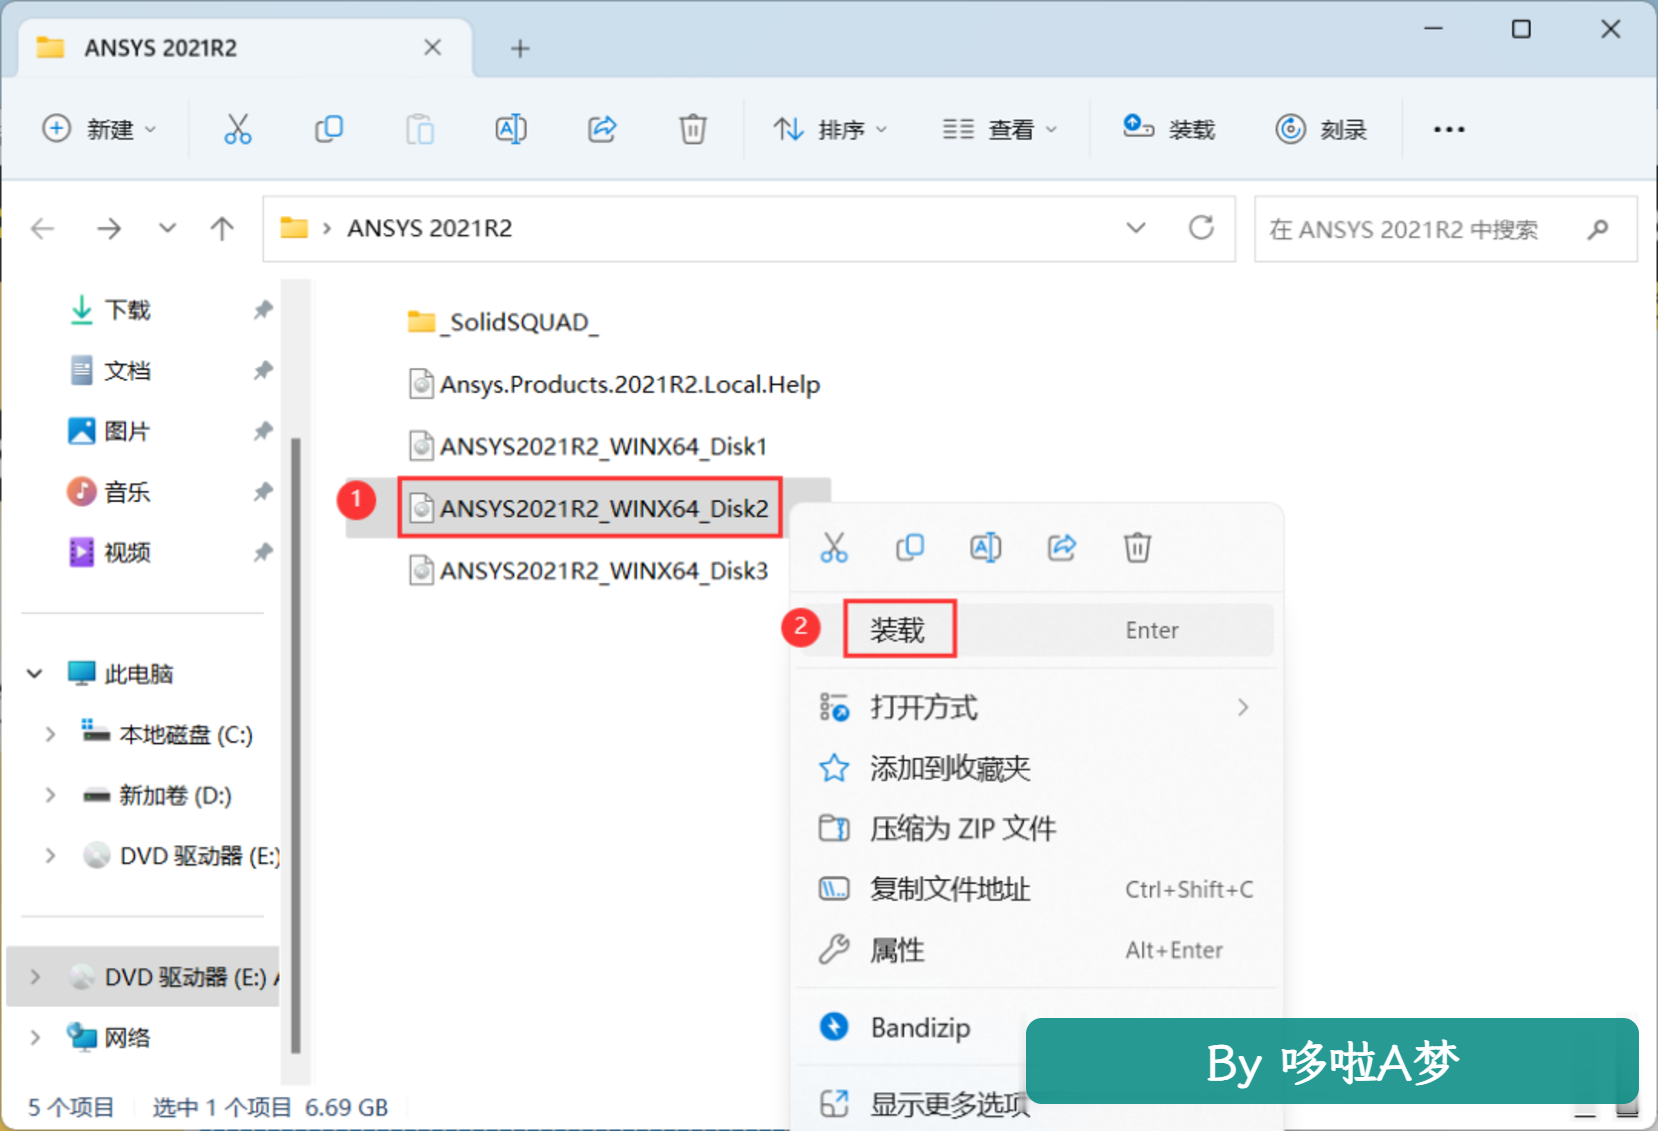Open recent locations chevron dropdown

point(167,229)
